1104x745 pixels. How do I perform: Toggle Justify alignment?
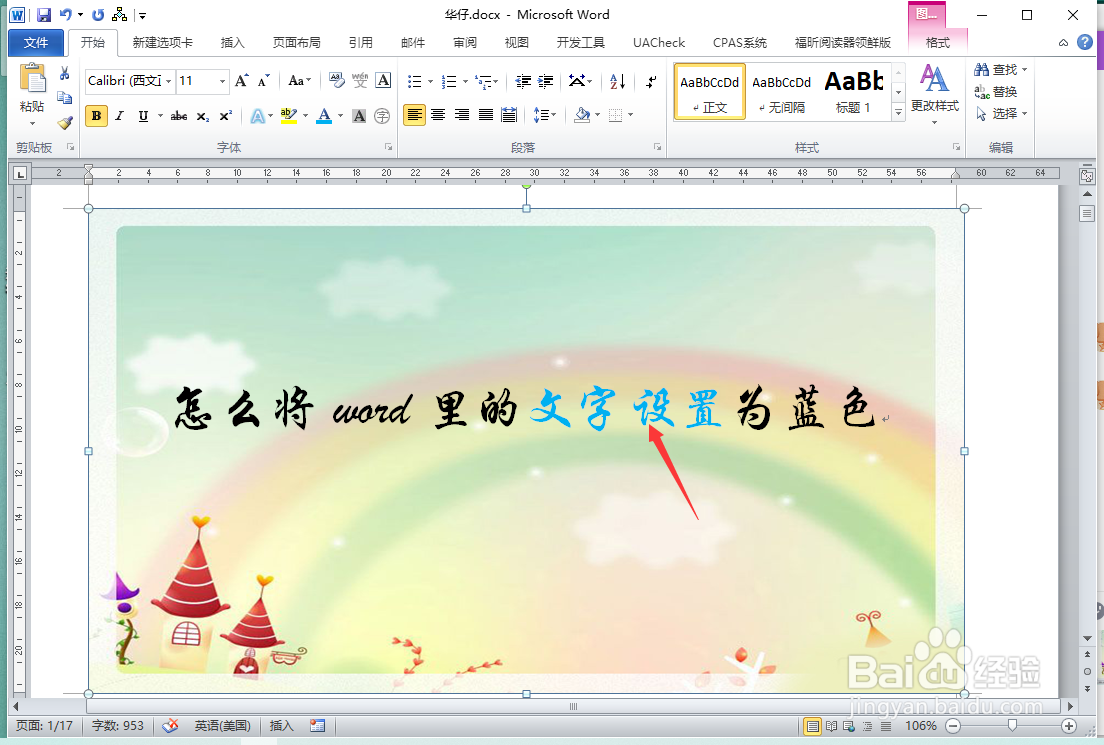click(486, 115)
